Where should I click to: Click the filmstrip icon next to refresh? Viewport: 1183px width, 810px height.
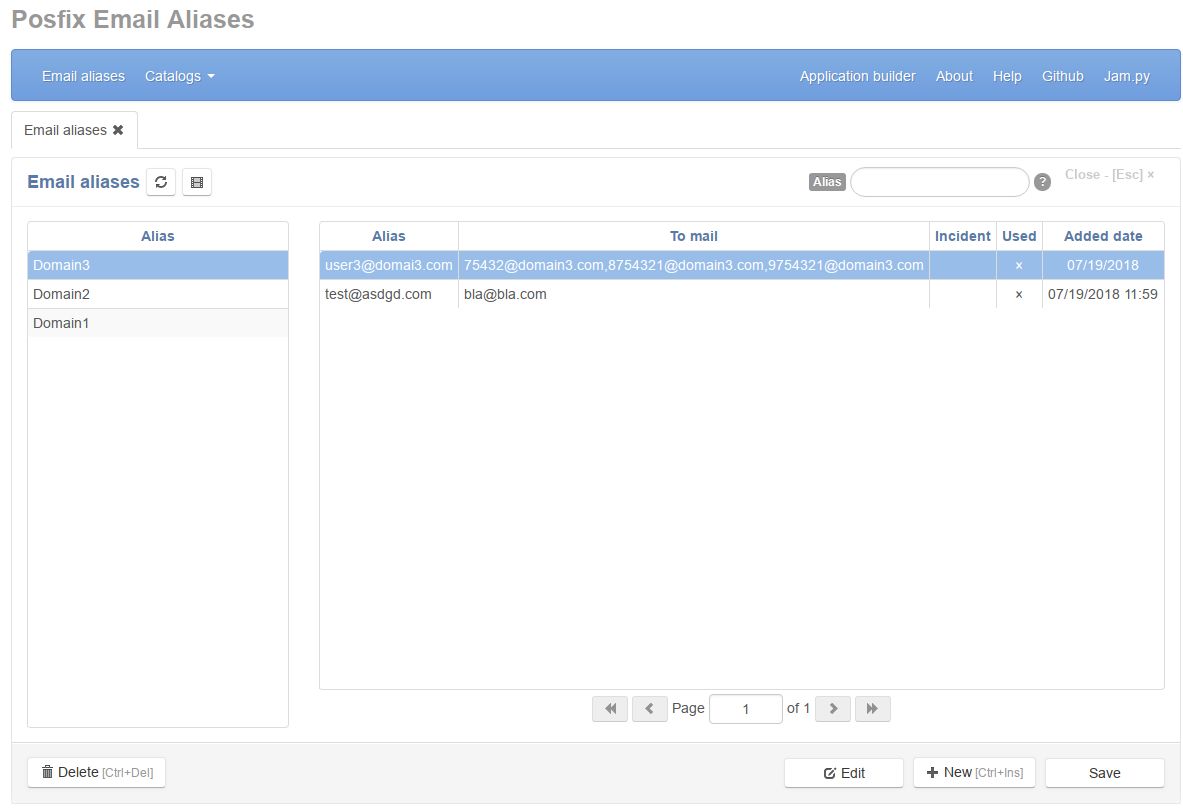click(x=197, y=182)
